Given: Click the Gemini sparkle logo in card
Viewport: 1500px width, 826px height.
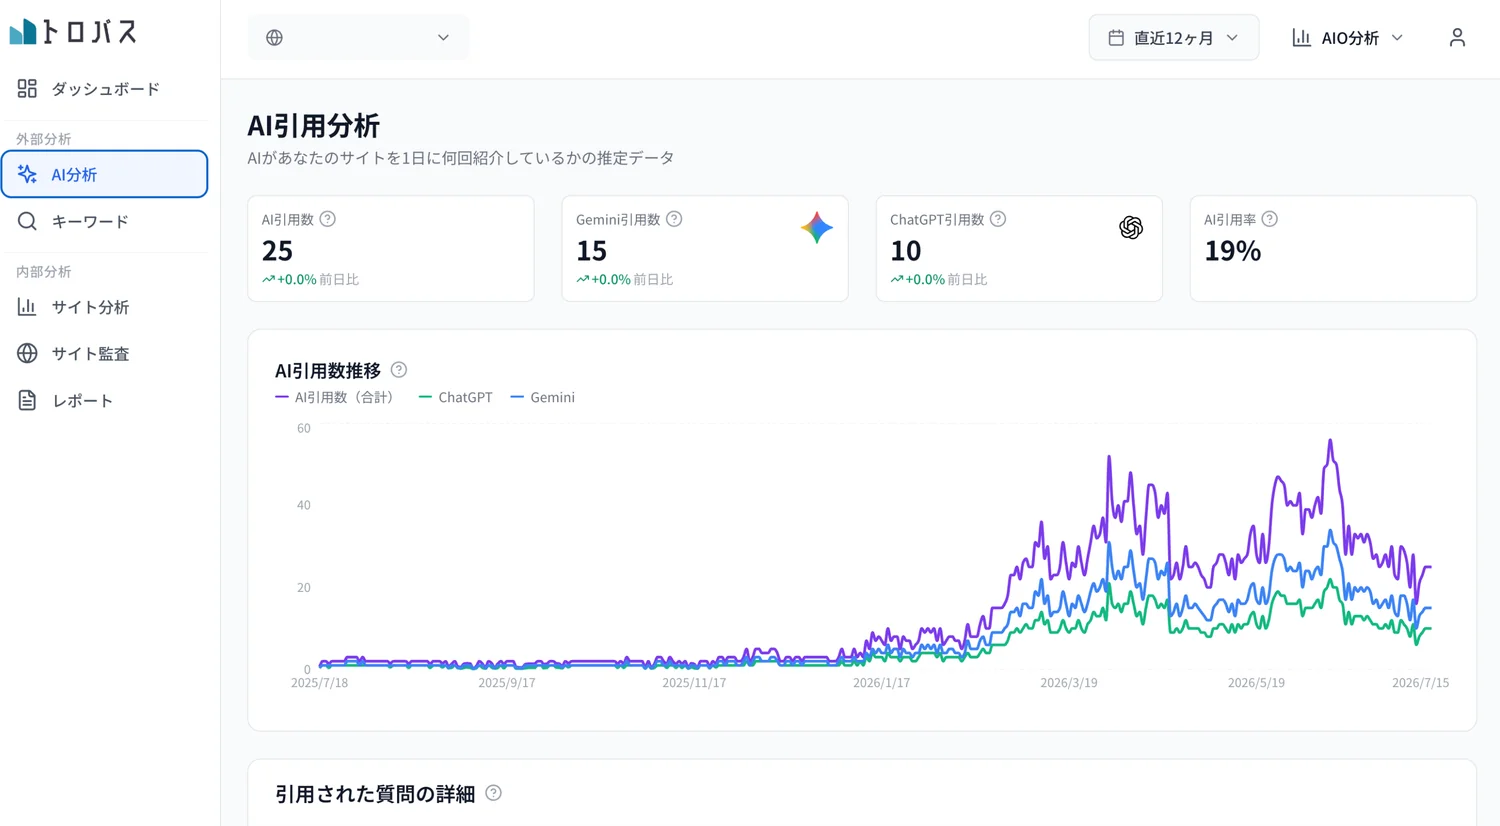Looking at the screenshot, I should click(x=817, y=228).
